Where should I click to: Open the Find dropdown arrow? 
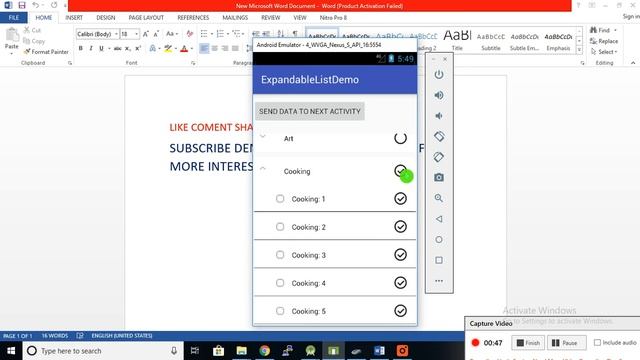[615, 30]
